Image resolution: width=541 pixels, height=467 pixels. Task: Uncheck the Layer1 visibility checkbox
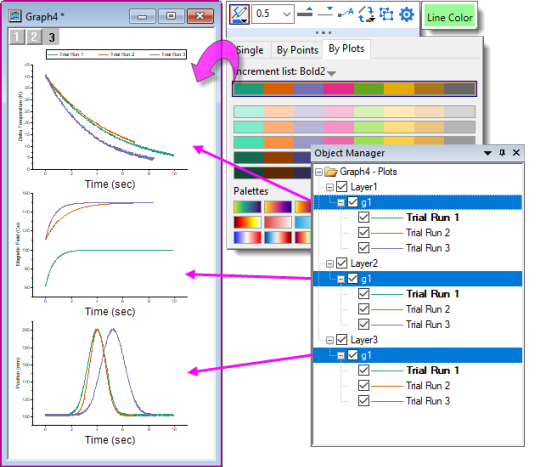[x=342, y=187]
